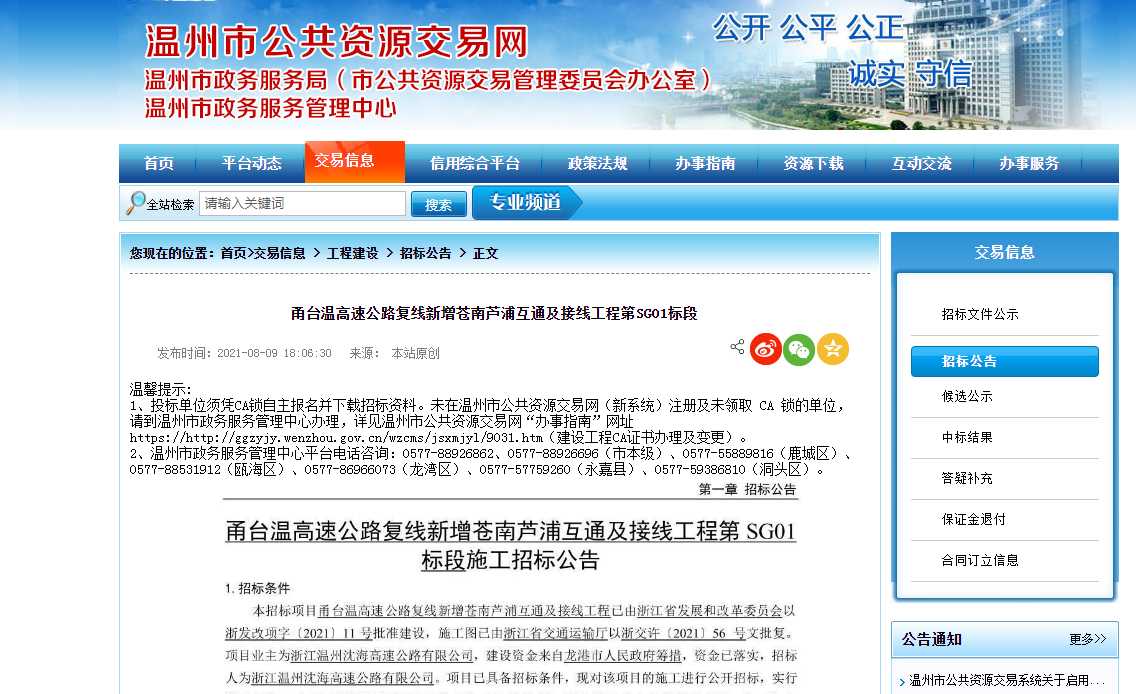Open the 专业频道 arrow tab
The height and width of the screenshot is (694, 1136).
[526, 203]
